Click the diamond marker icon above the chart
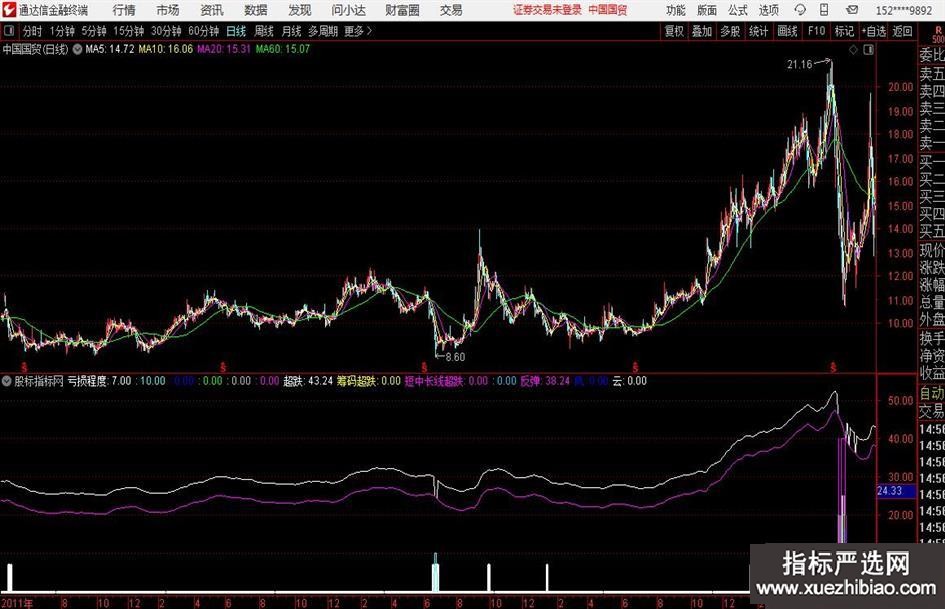The image size is (945, 609). pyautogui.click(x=853, y=50)
